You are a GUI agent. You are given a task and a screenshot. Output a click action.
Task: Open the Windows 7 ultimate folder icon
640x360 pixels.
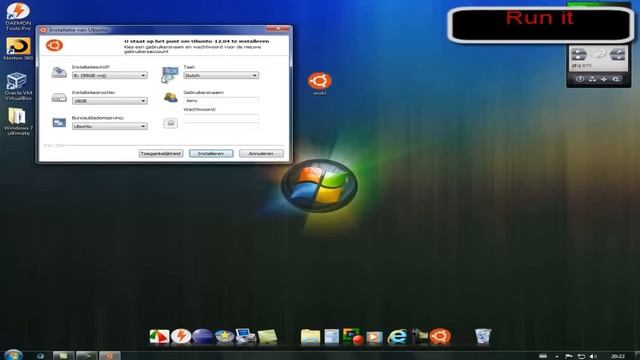18,121
